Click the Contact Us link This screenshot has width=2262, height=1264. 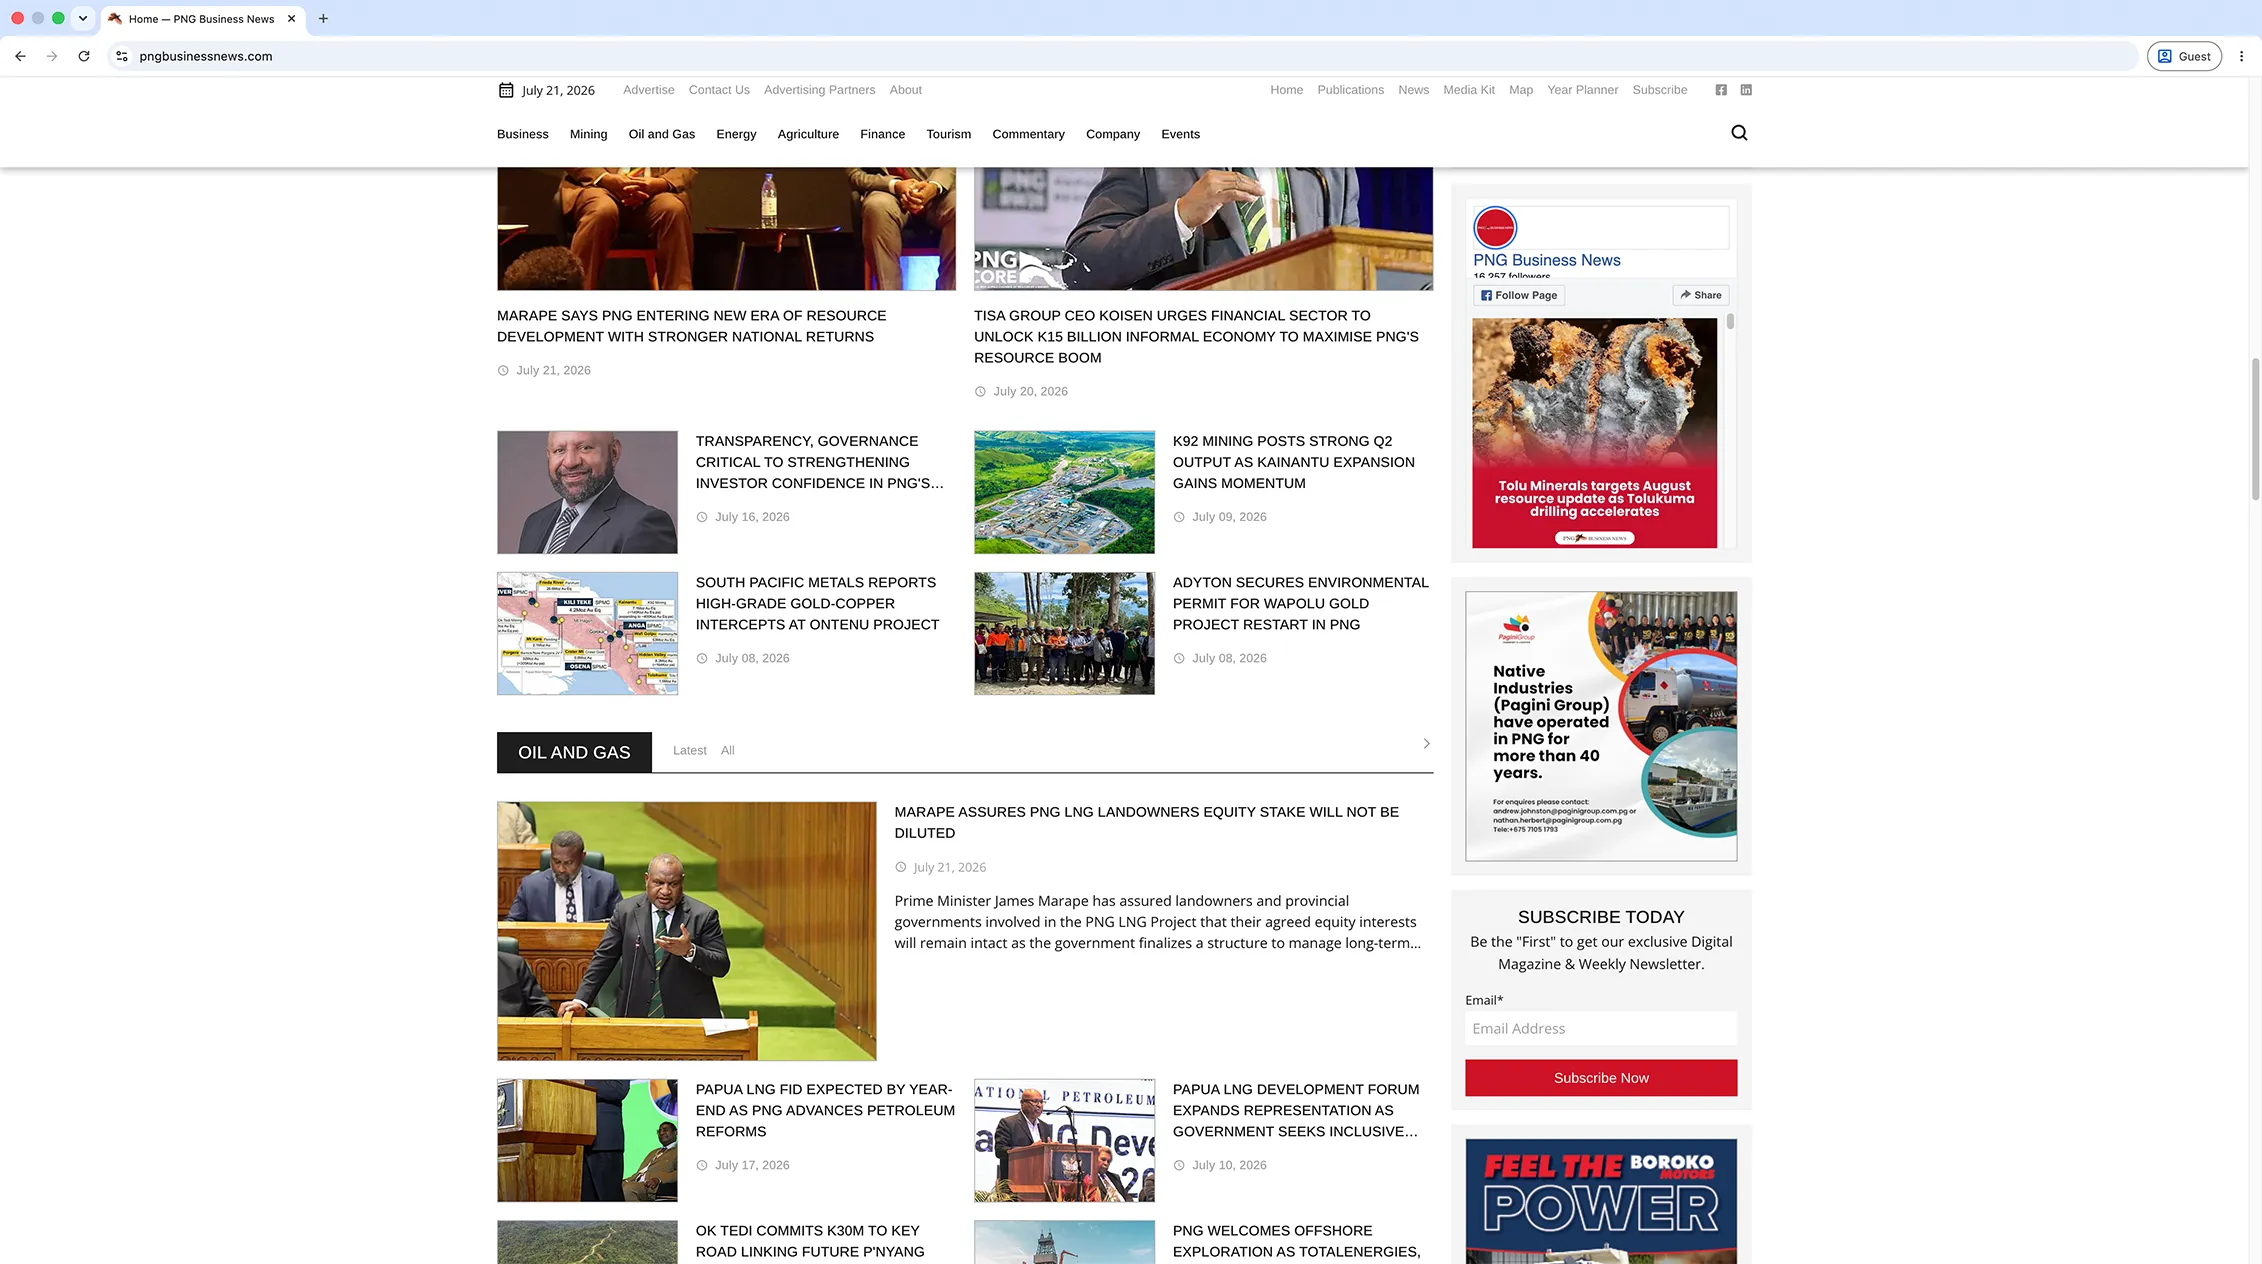pyautogui.click(x=719, y=90)
